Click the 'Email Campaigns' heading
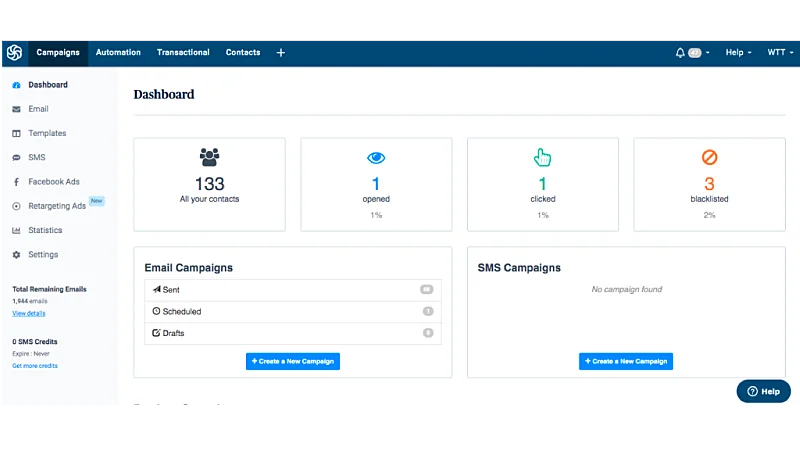Viewport: 800px width, 450px height. click(x=188, y=268)
